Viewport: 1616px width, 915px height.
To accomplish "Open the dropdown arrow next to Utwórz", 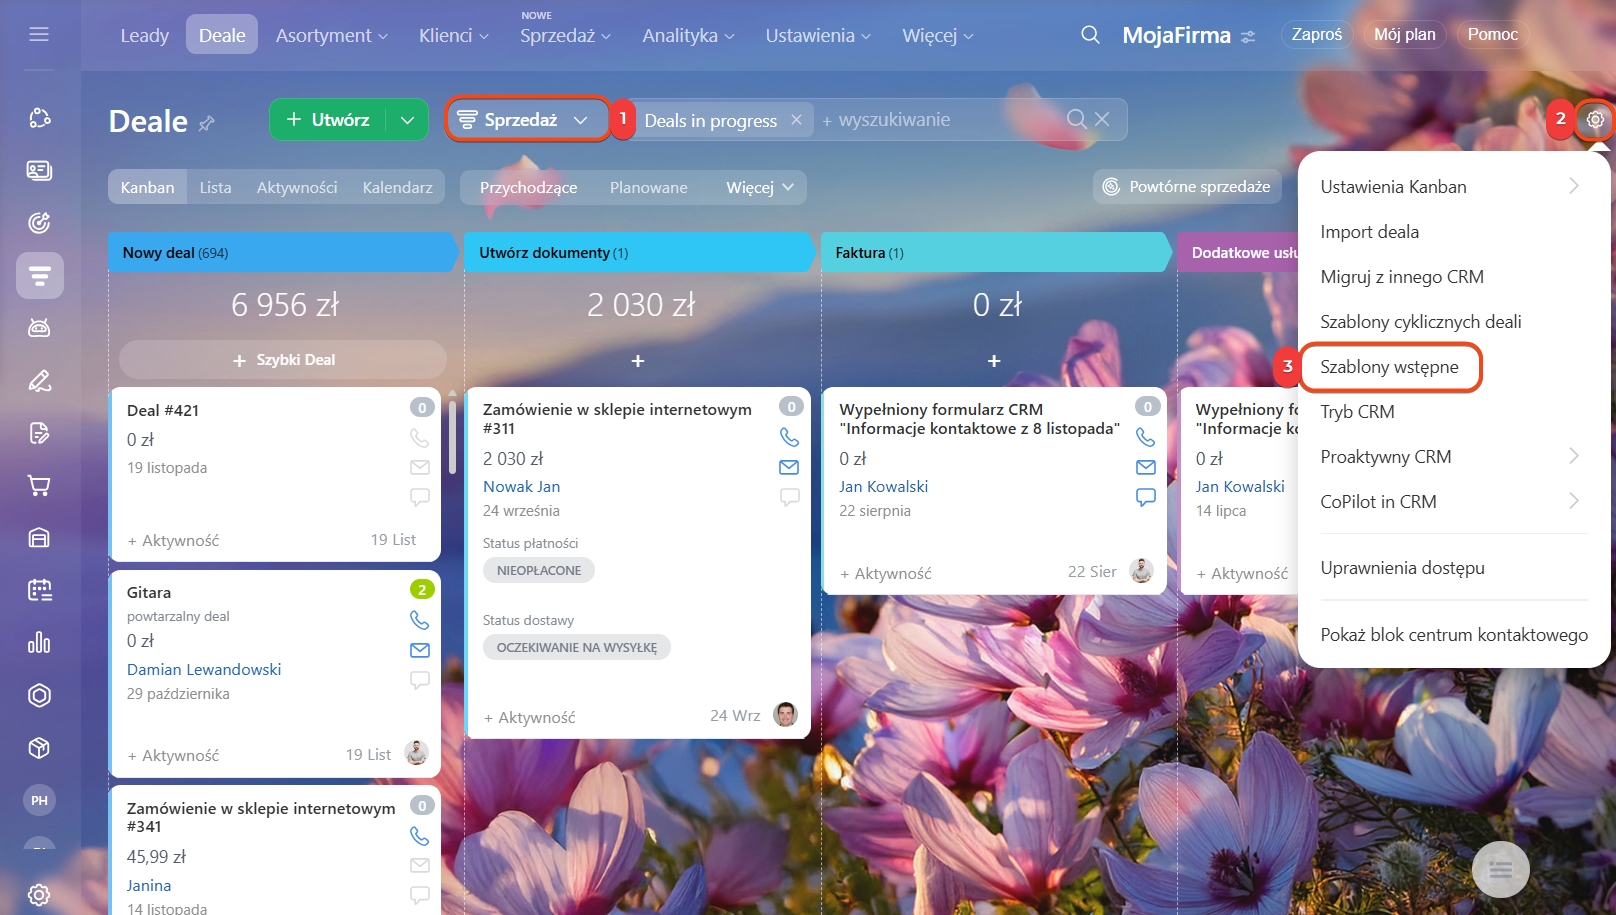I will coord(407,120).
